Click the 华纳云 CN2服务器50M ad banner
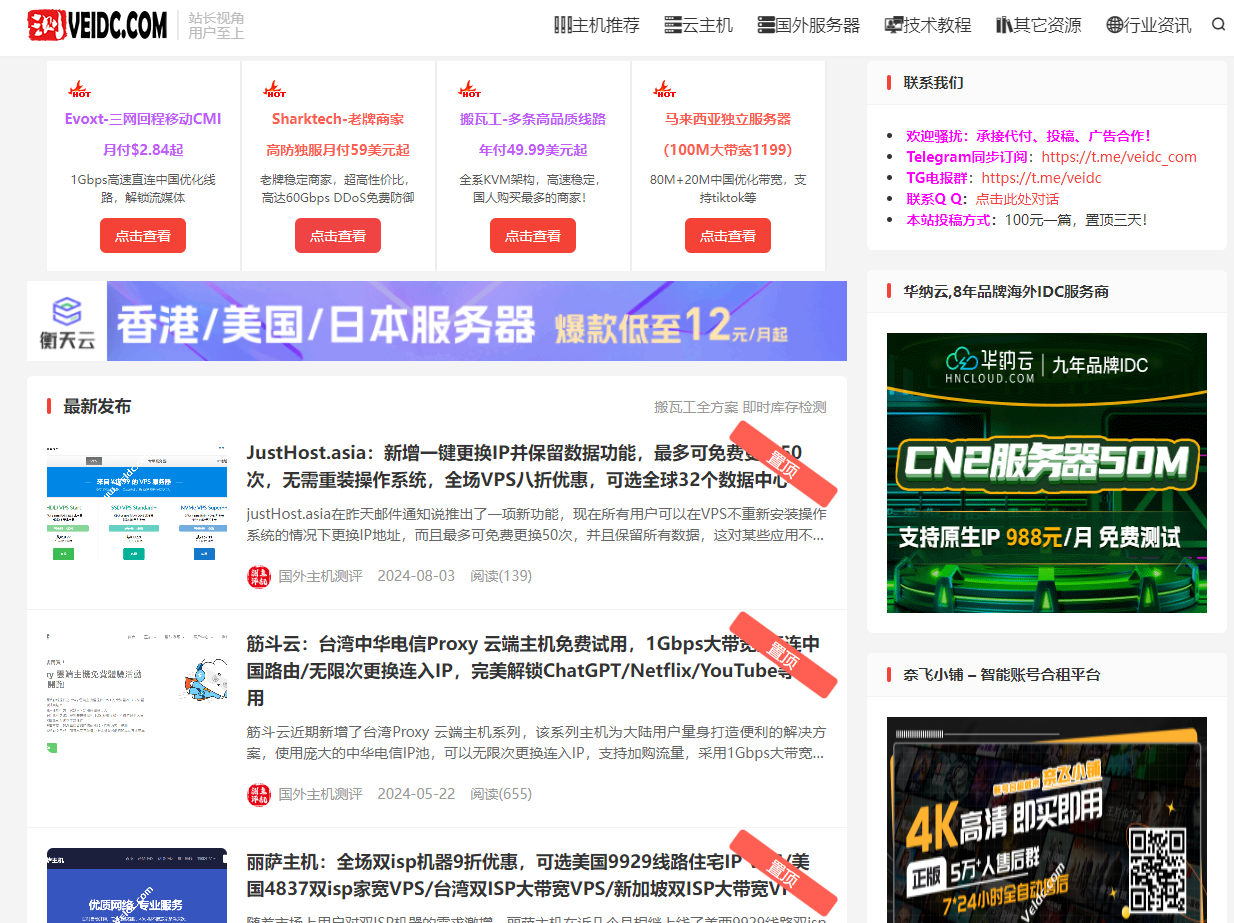The width and height of the screenshot is (1234, 923). tap(1047, 473)
